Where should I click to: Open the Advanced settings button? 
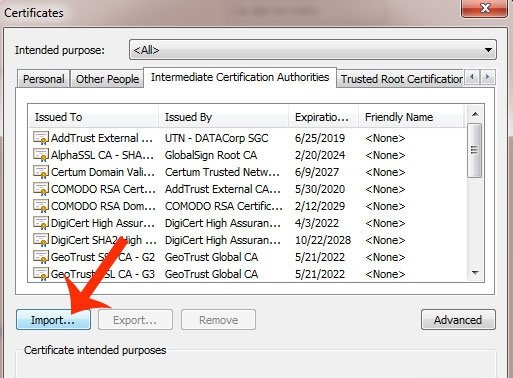(x=458, y=320)
